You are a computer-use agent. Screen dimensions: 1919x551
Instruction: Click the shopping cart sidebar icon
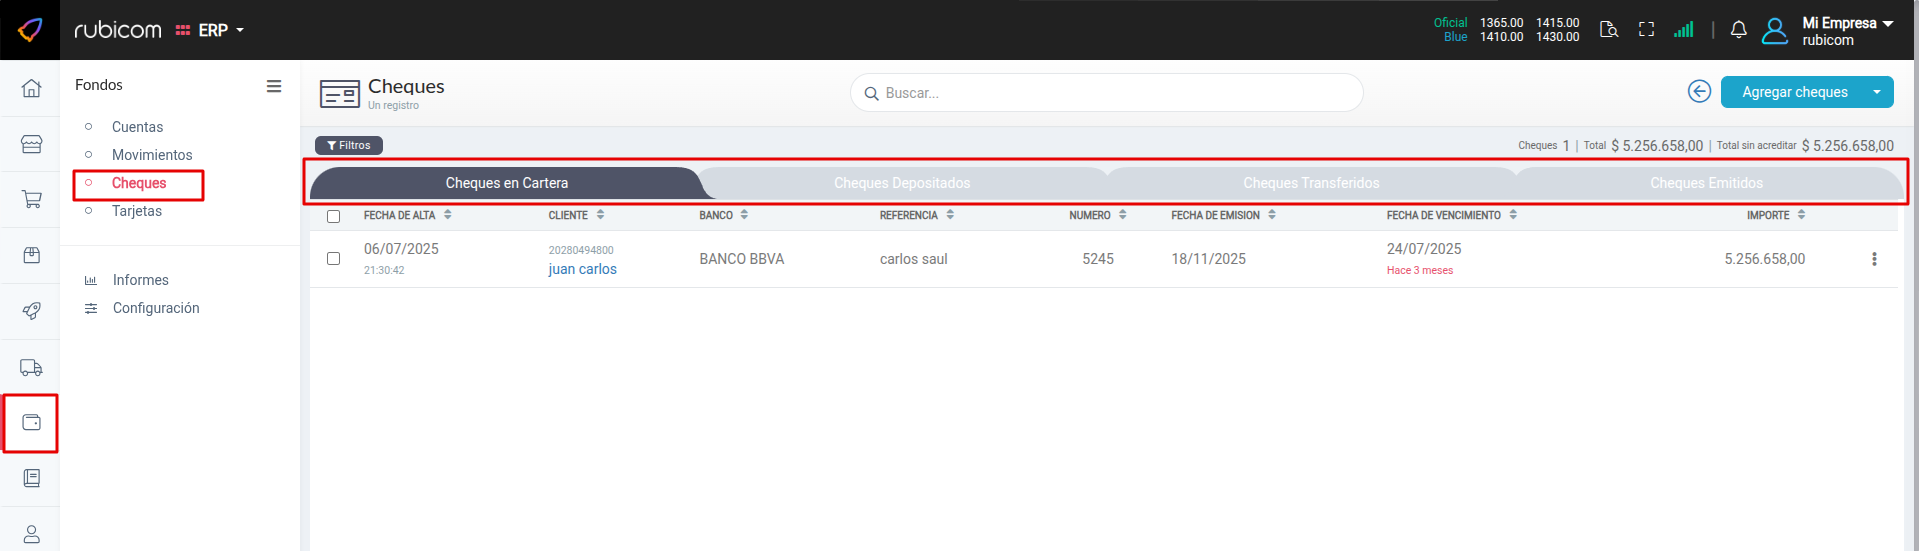tap(31, 199)
